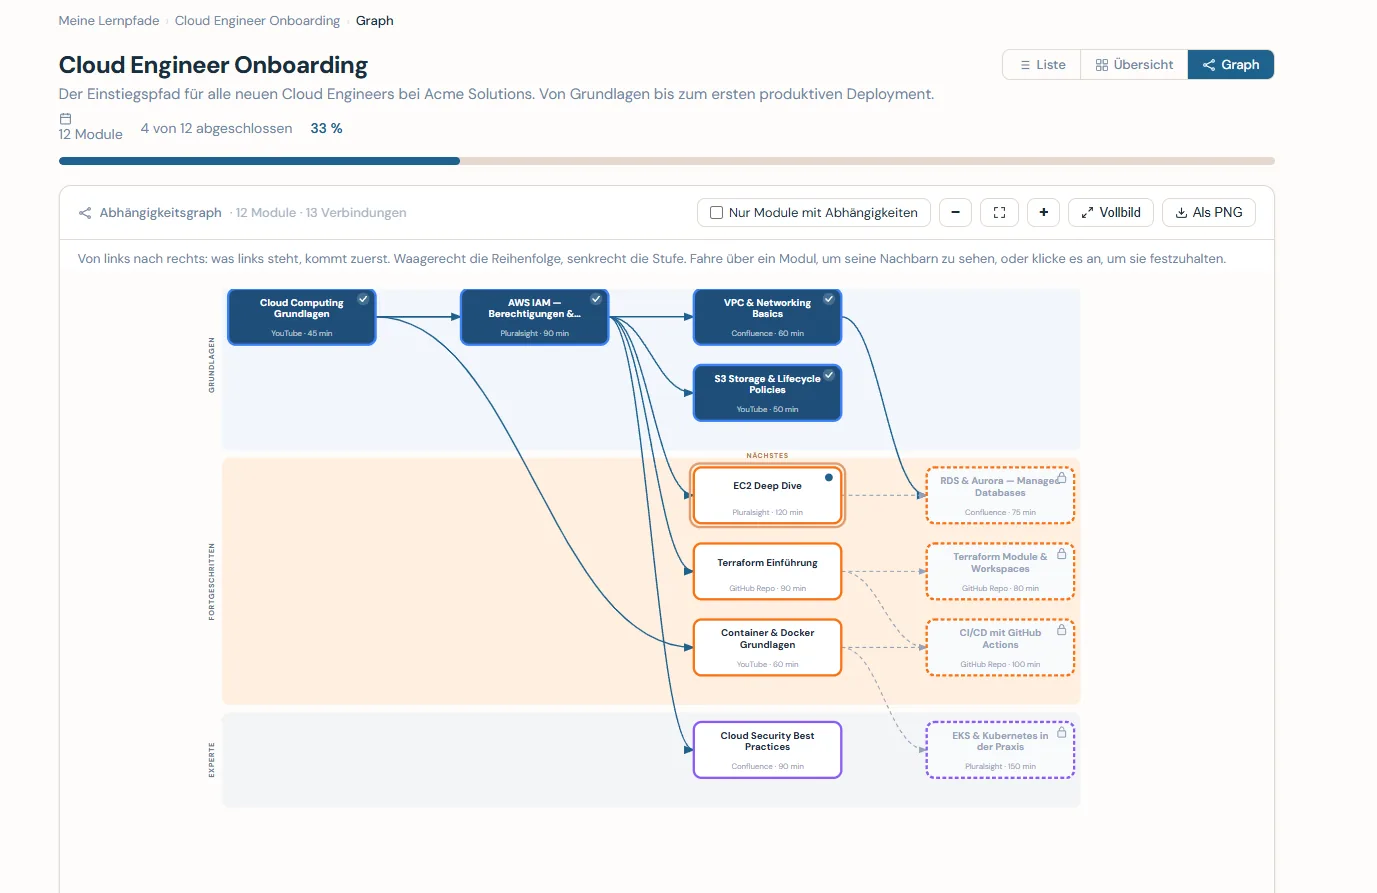
Task: Click the fit-to-view frame icon
Action: tap(999, 212)
